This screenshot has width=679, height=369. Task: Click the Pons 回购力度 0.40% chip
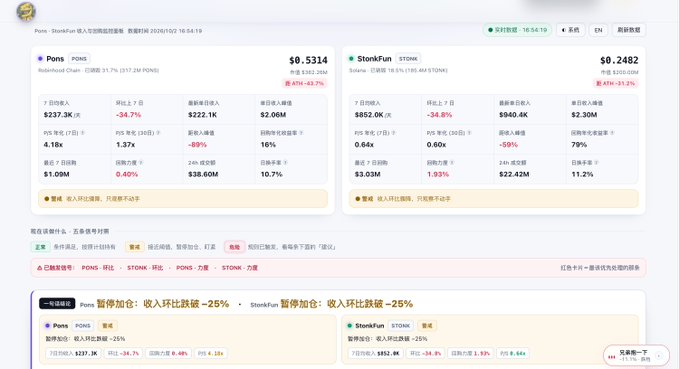coord(168,353)
